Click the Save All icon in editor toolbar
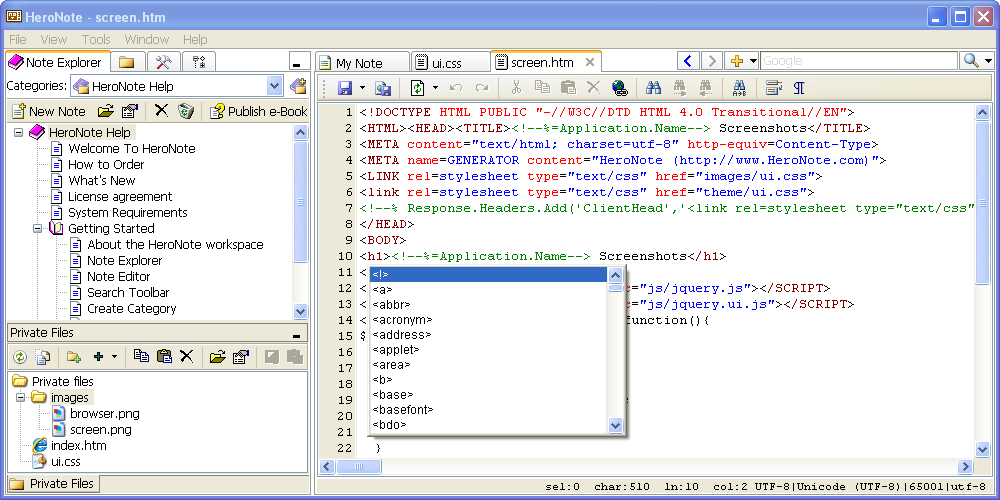Screen dimensions: 1000x500 click(x=383, y=87)
